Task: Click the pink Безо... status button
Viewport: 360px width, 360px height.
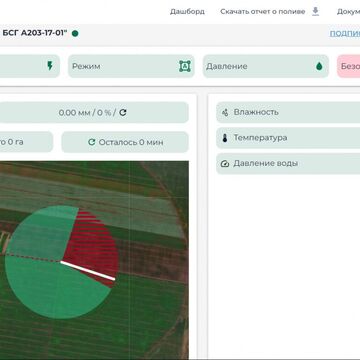Action: [349, 66]
